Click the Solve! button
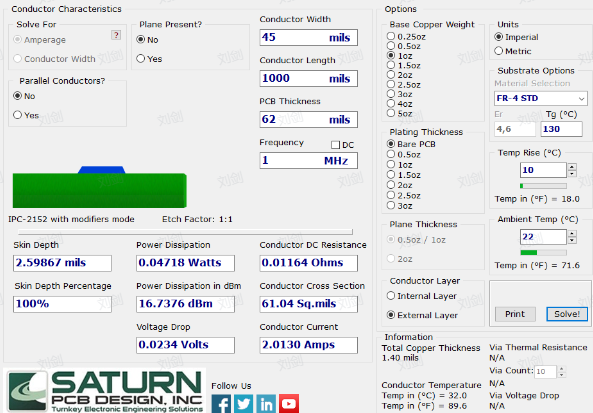The height and width of the screenshot is (413, 593). click(567, 314)
